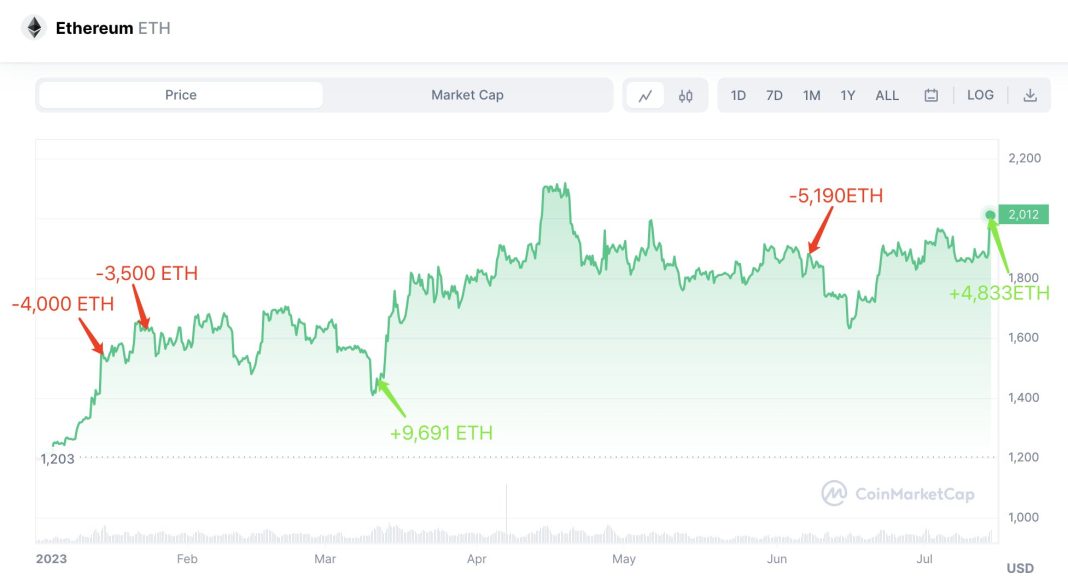Click the -4,000 ETH annotation label

(62, 304)
